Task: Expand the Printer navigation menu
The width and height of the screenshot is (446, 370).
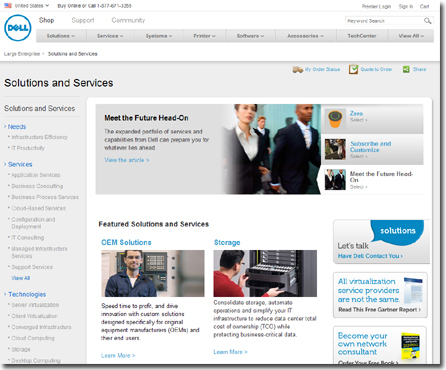Action: [204, 36]
